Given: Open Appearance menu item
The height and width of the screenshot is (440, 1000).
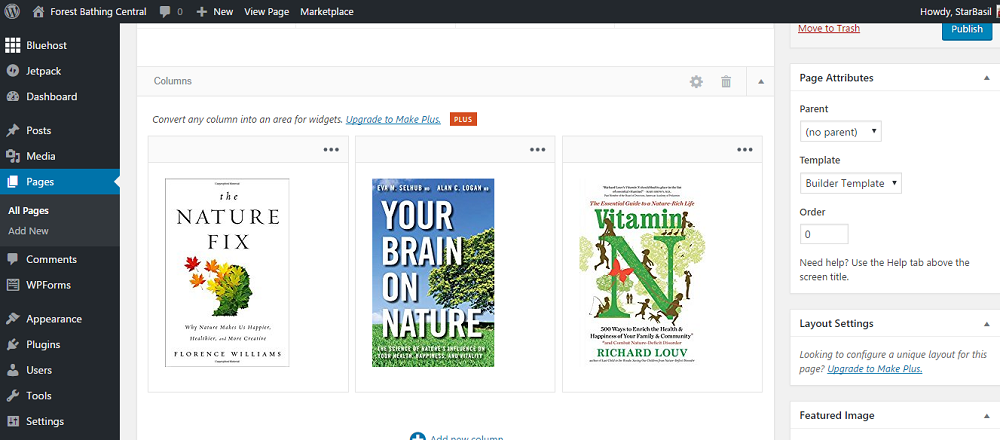Looking at the screenshot, I should coord(54,319).
